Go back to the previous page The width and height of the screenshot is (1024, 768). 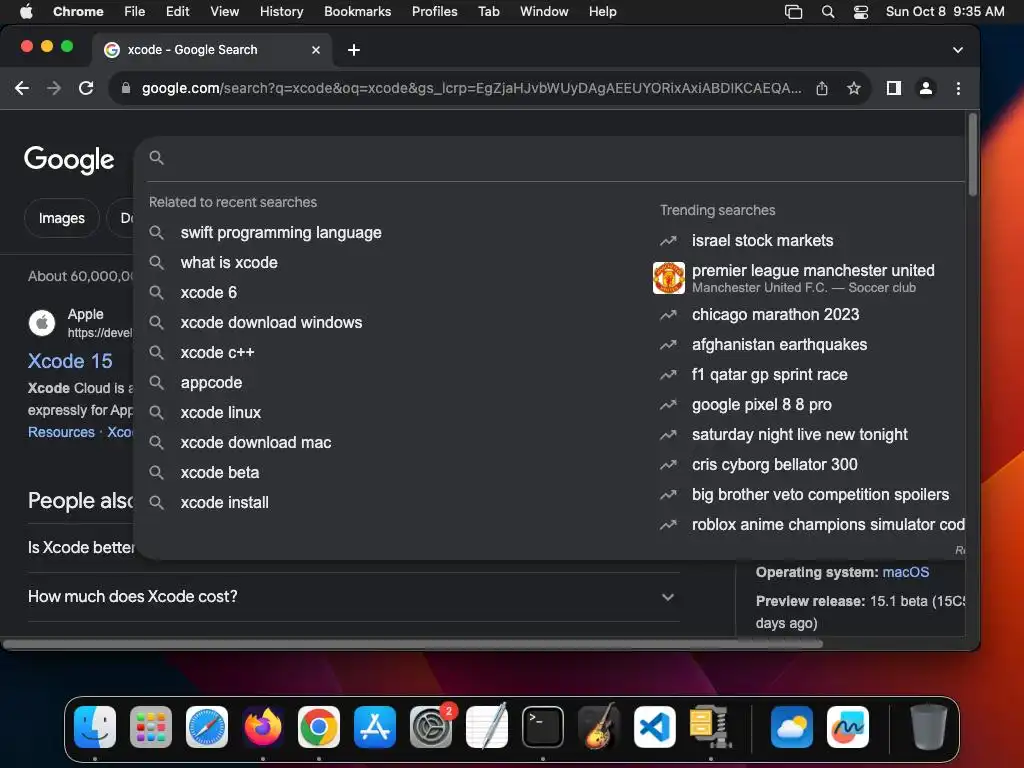point(22,88)
